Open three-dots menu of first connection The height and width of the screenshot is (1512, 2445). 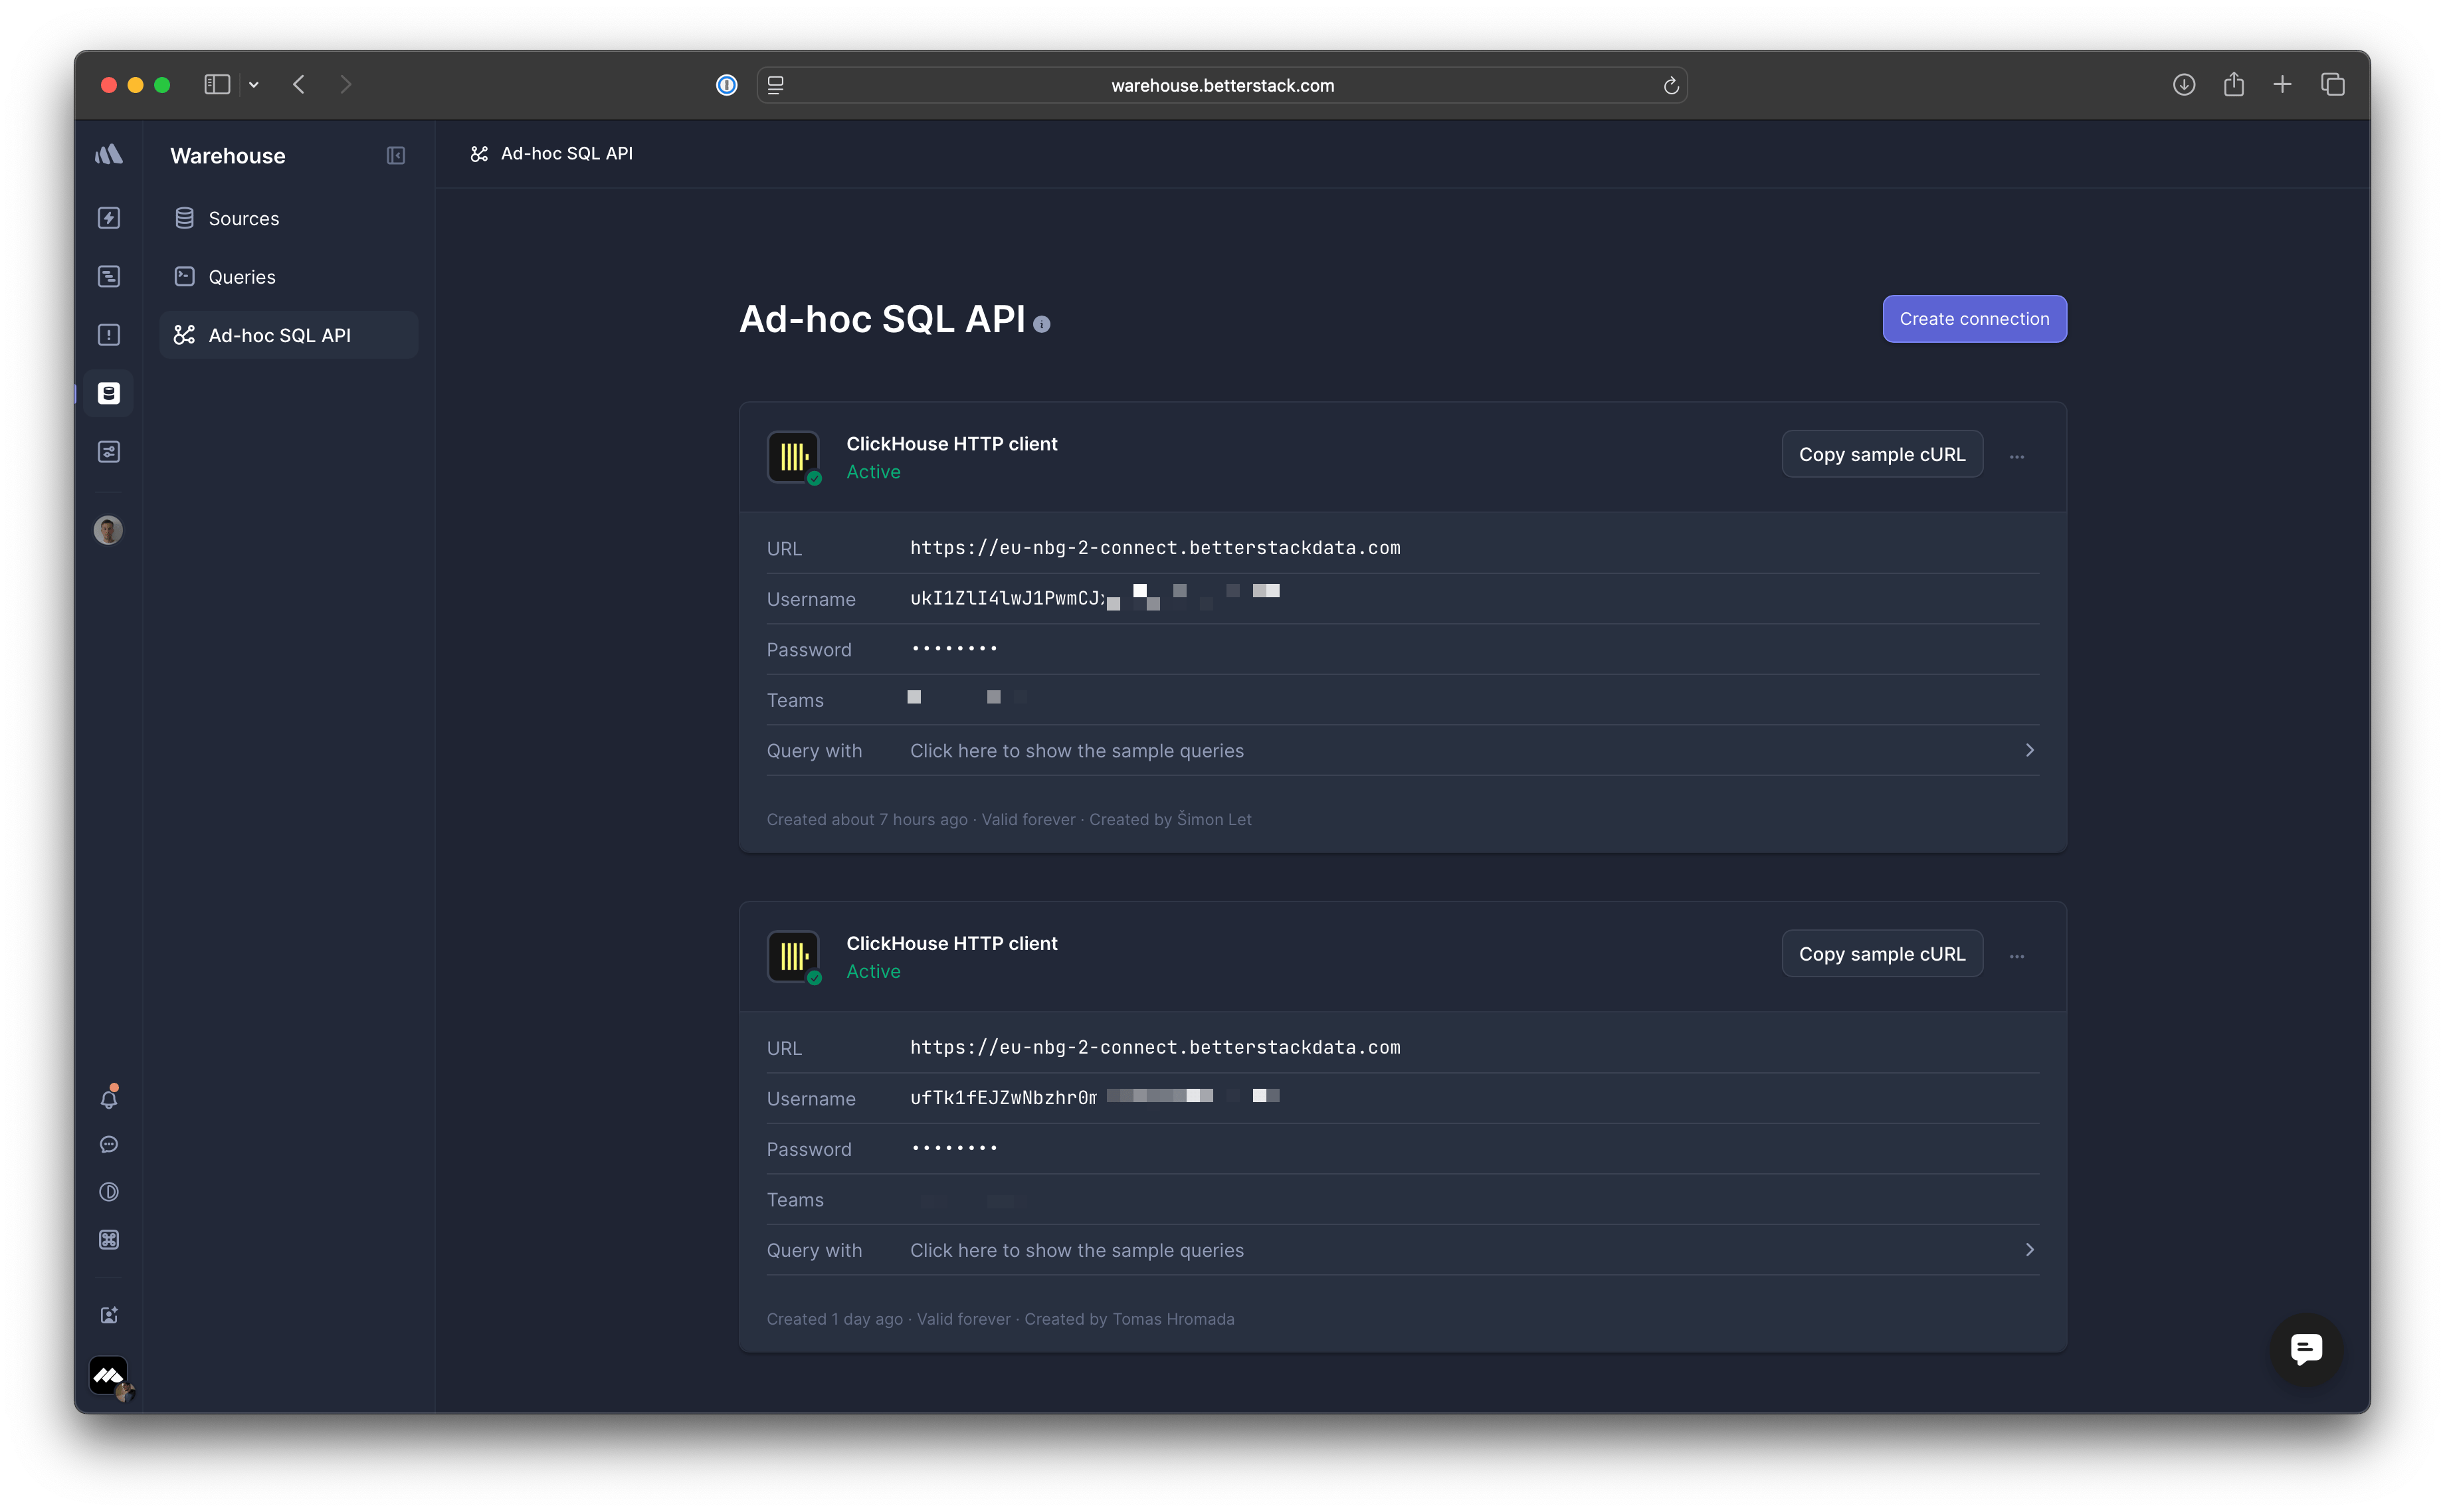pyautogui.click(x=2017, y=456)
